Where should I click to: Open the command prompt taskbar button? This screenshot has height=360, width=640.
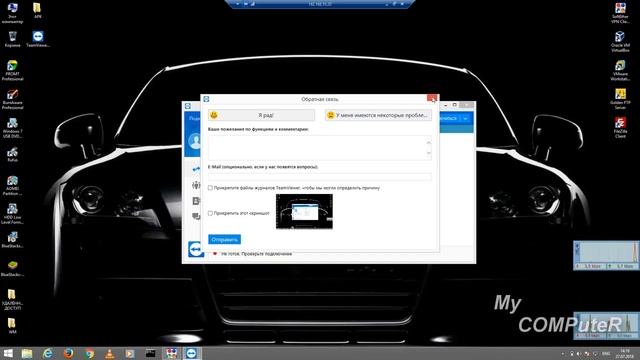click(x=151, y=353)
